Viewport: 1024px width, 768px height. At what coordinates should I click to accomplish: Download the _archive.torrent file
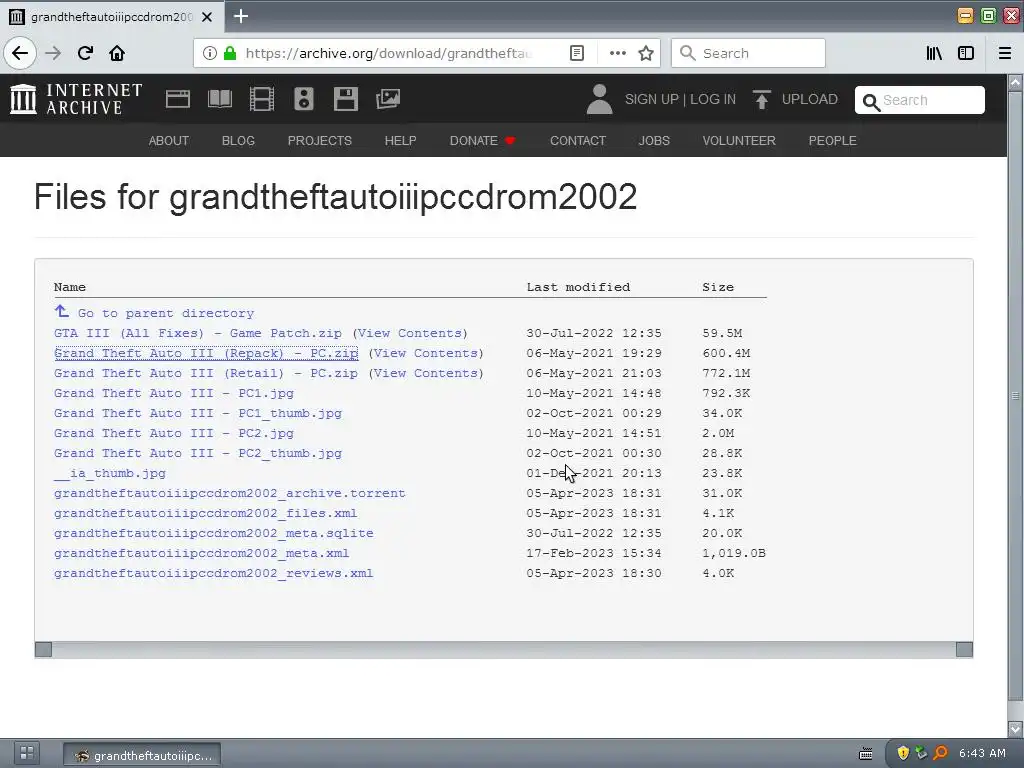(230, 493)
